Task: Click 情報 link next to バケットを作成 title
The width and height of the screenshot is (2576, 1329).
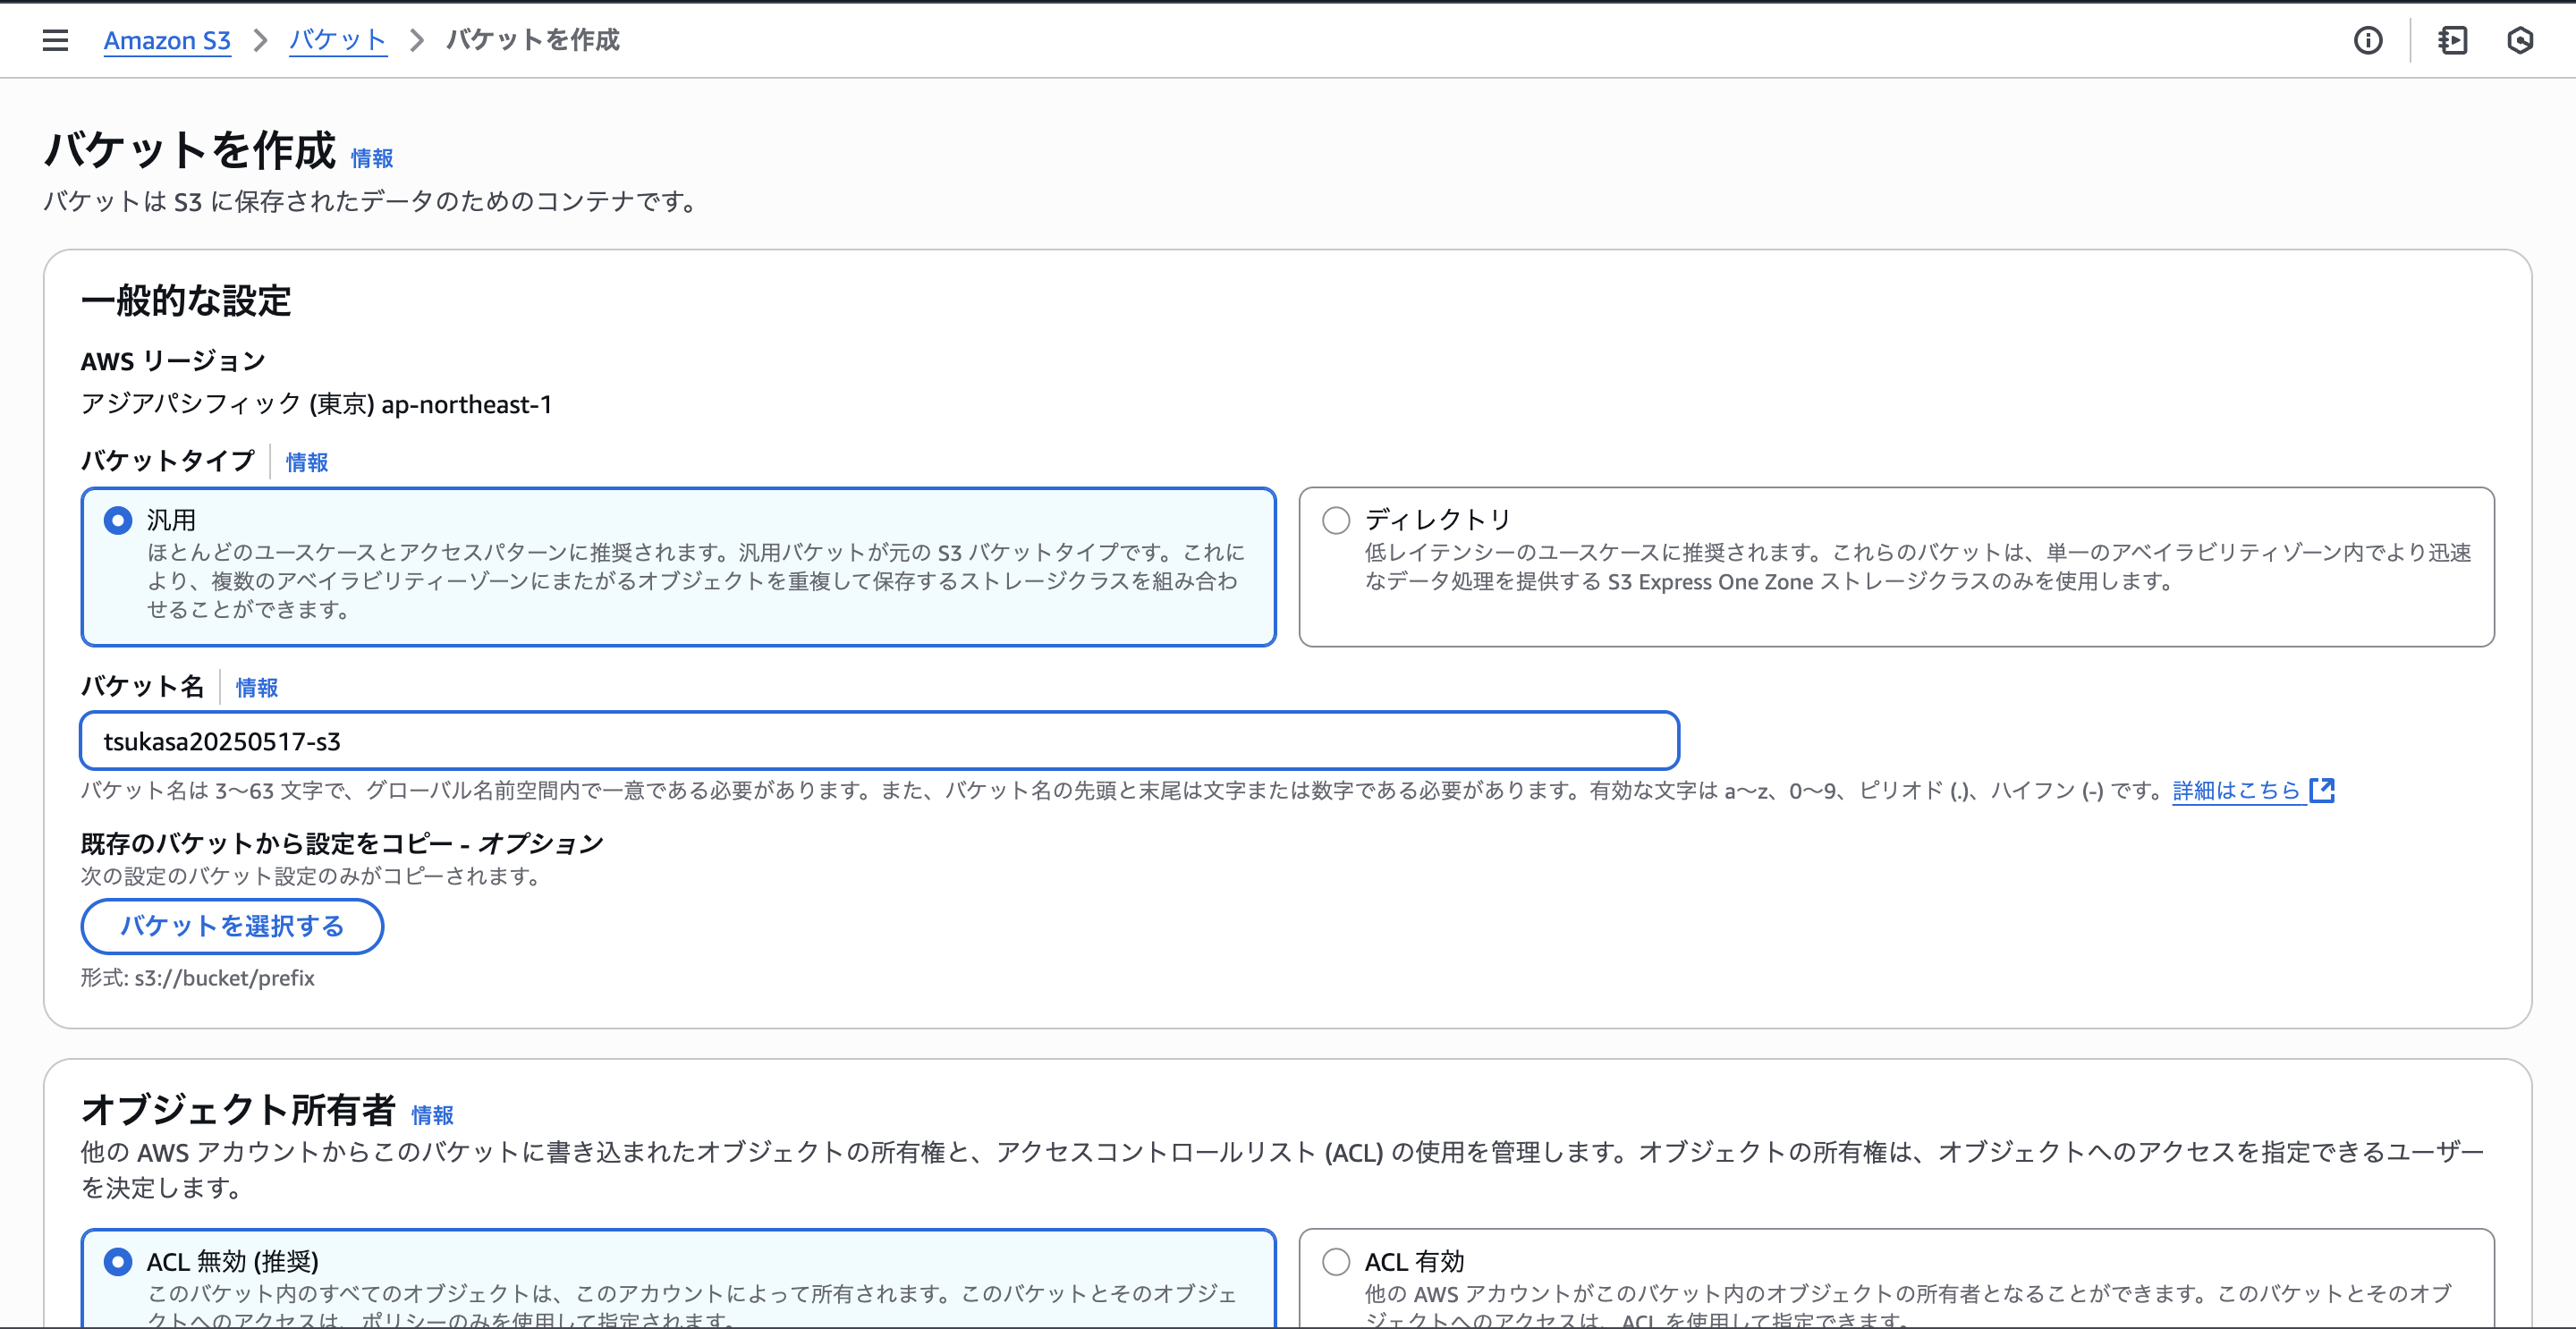Action: coord(372,158)
